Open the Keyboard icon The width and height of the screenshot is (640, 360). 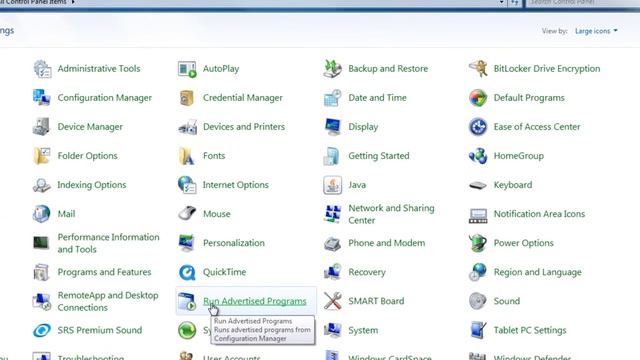pyautogui.click(x=478, y=185)
